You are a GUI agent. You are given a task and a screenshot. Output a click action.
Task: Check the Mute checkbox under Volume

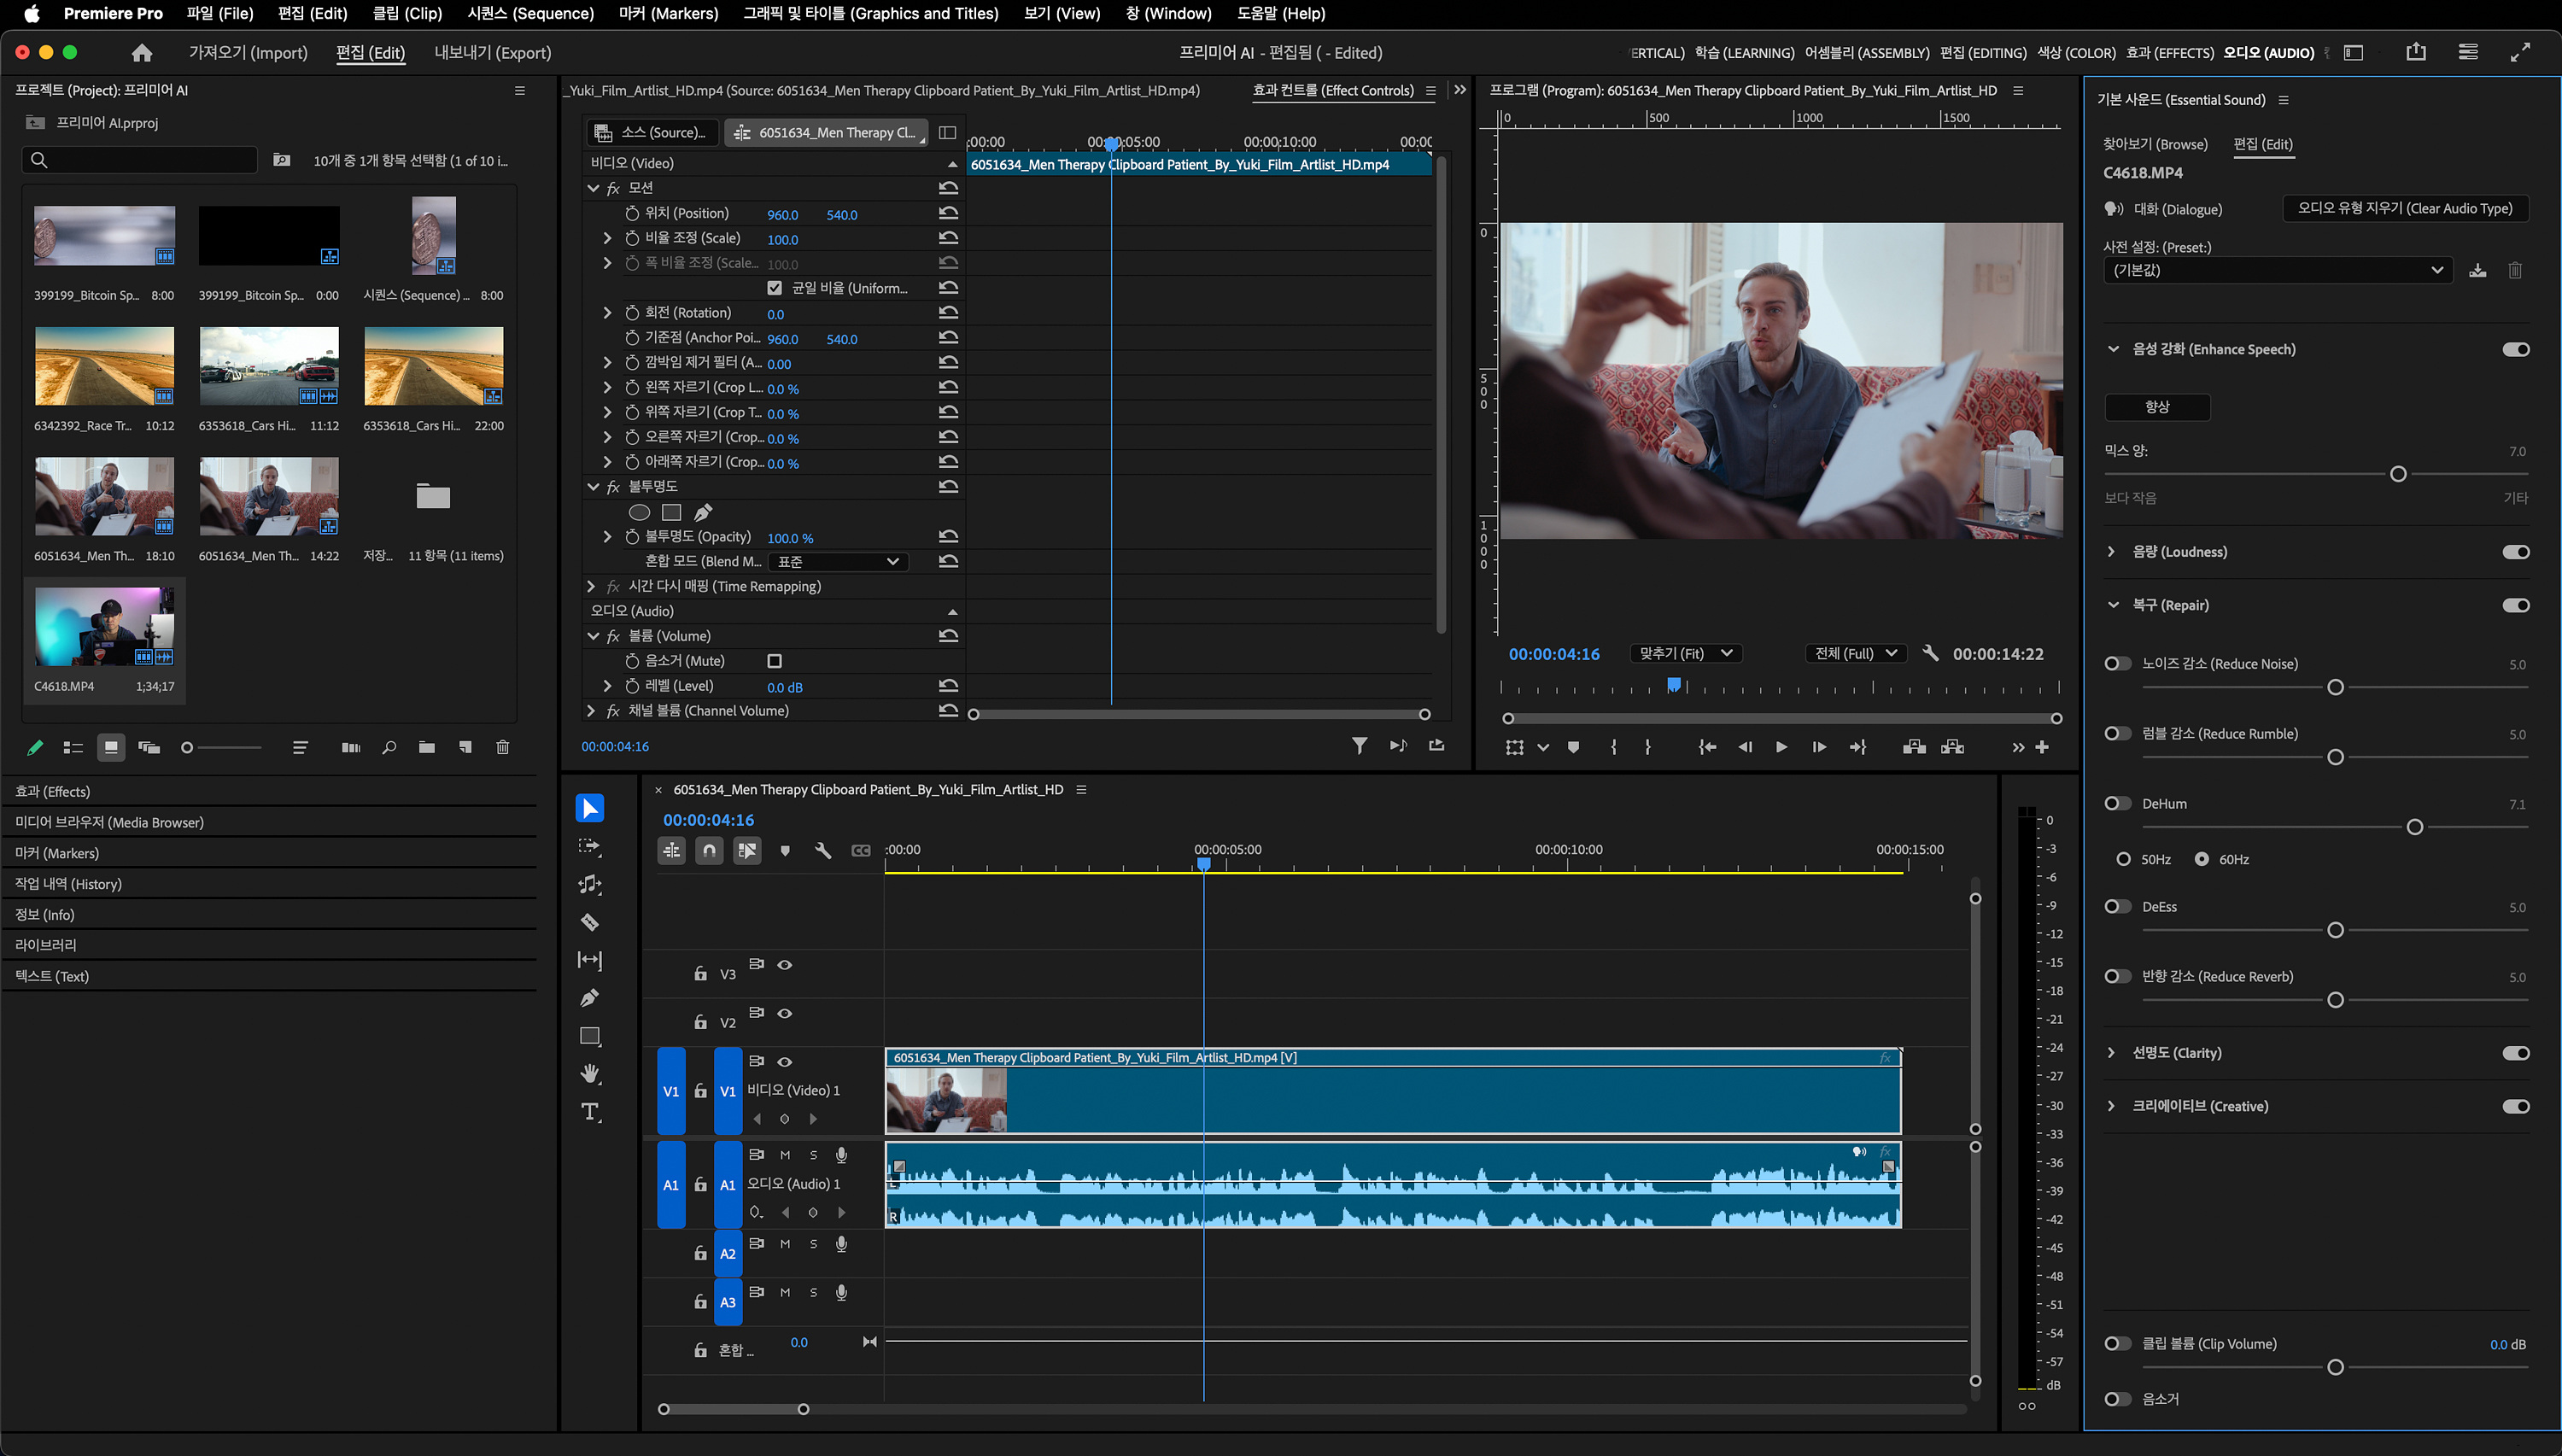(774, 661)
